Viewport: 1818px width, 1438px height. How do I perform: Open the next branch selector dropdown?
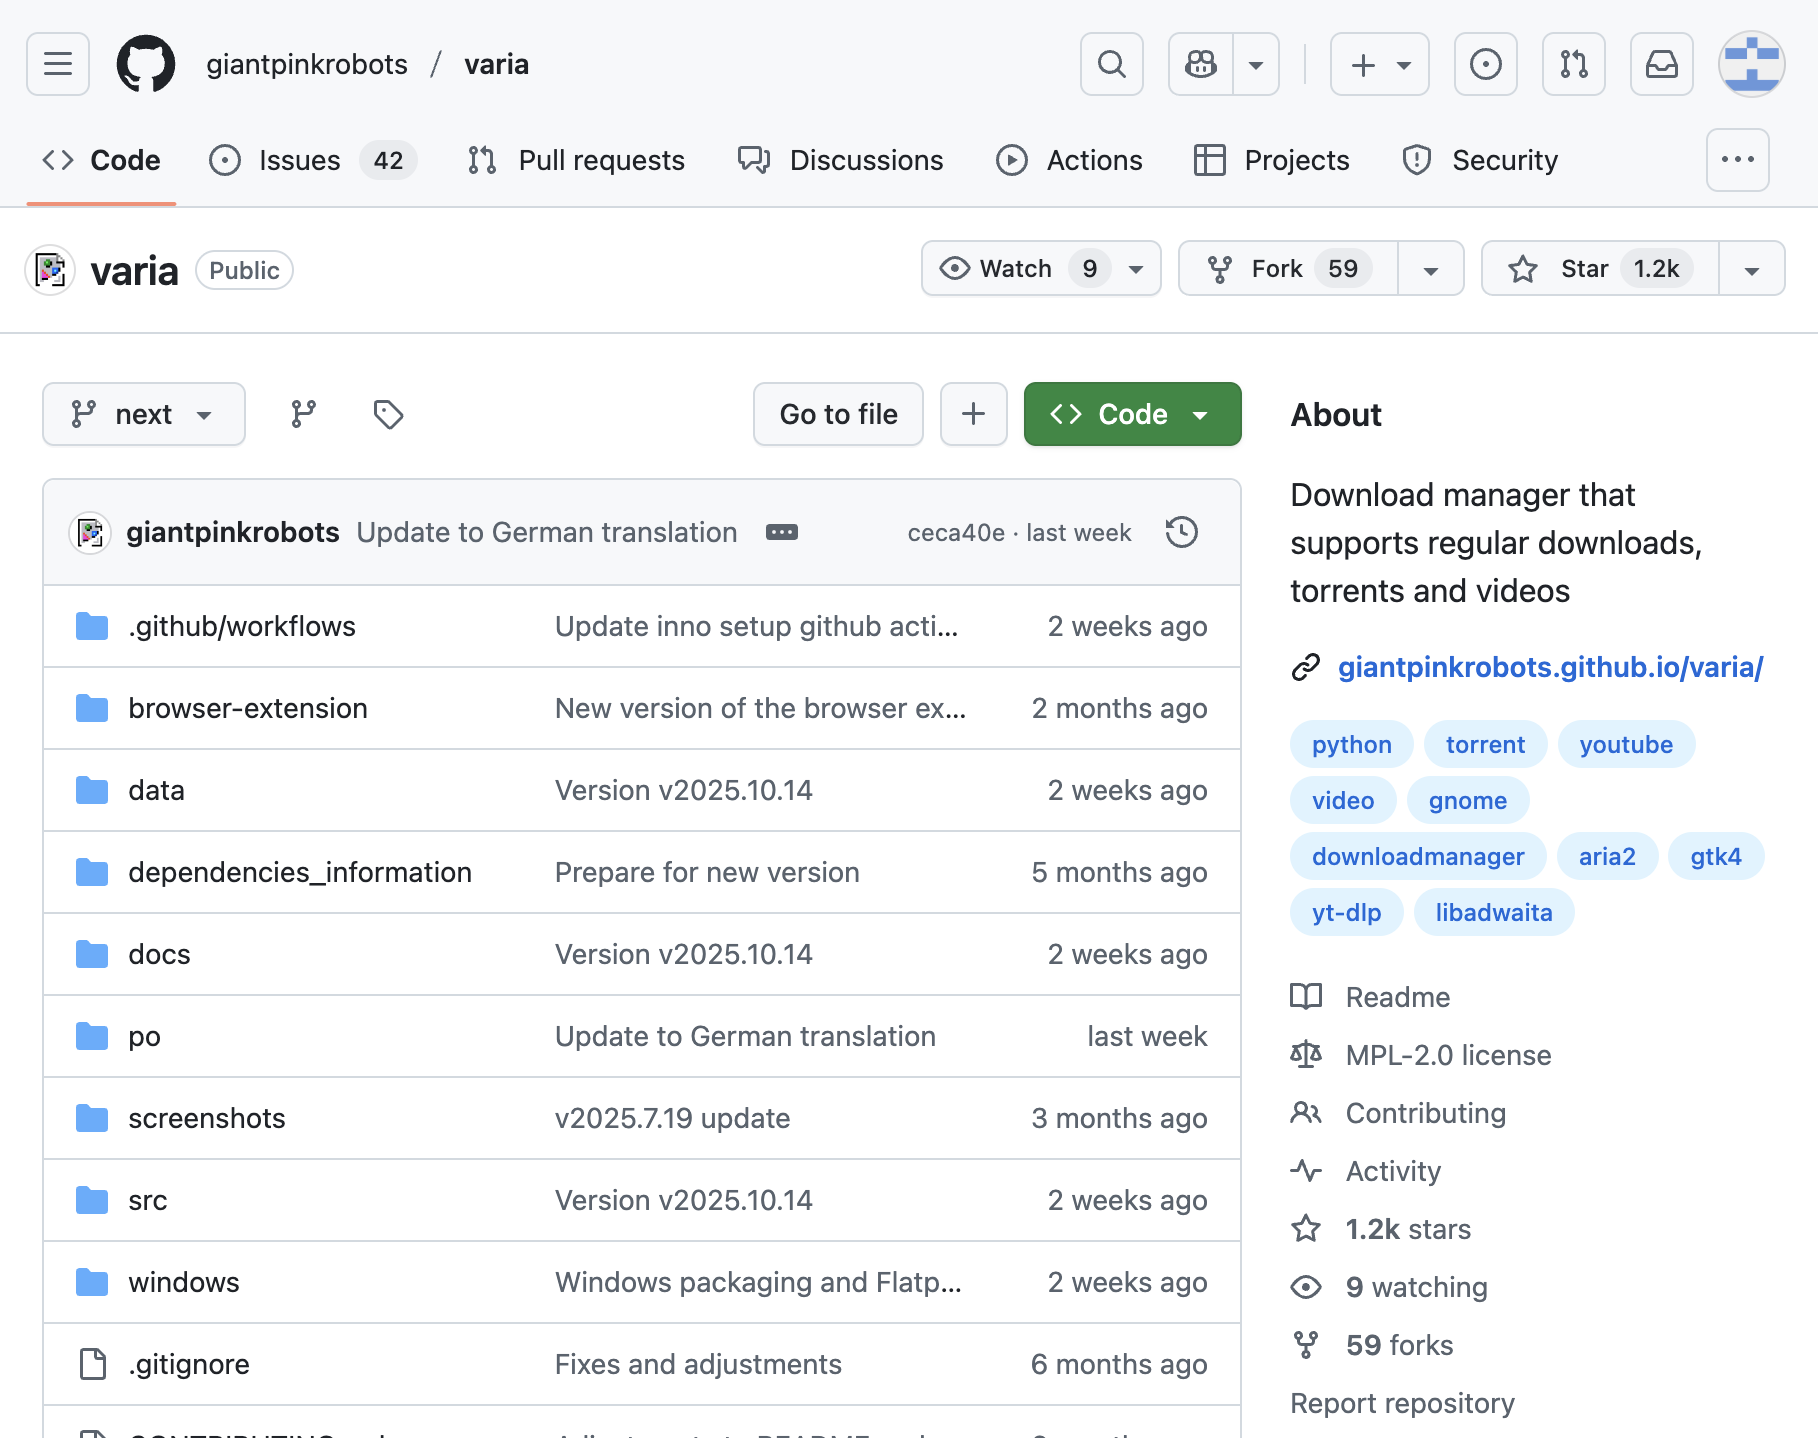pos(143,414)
